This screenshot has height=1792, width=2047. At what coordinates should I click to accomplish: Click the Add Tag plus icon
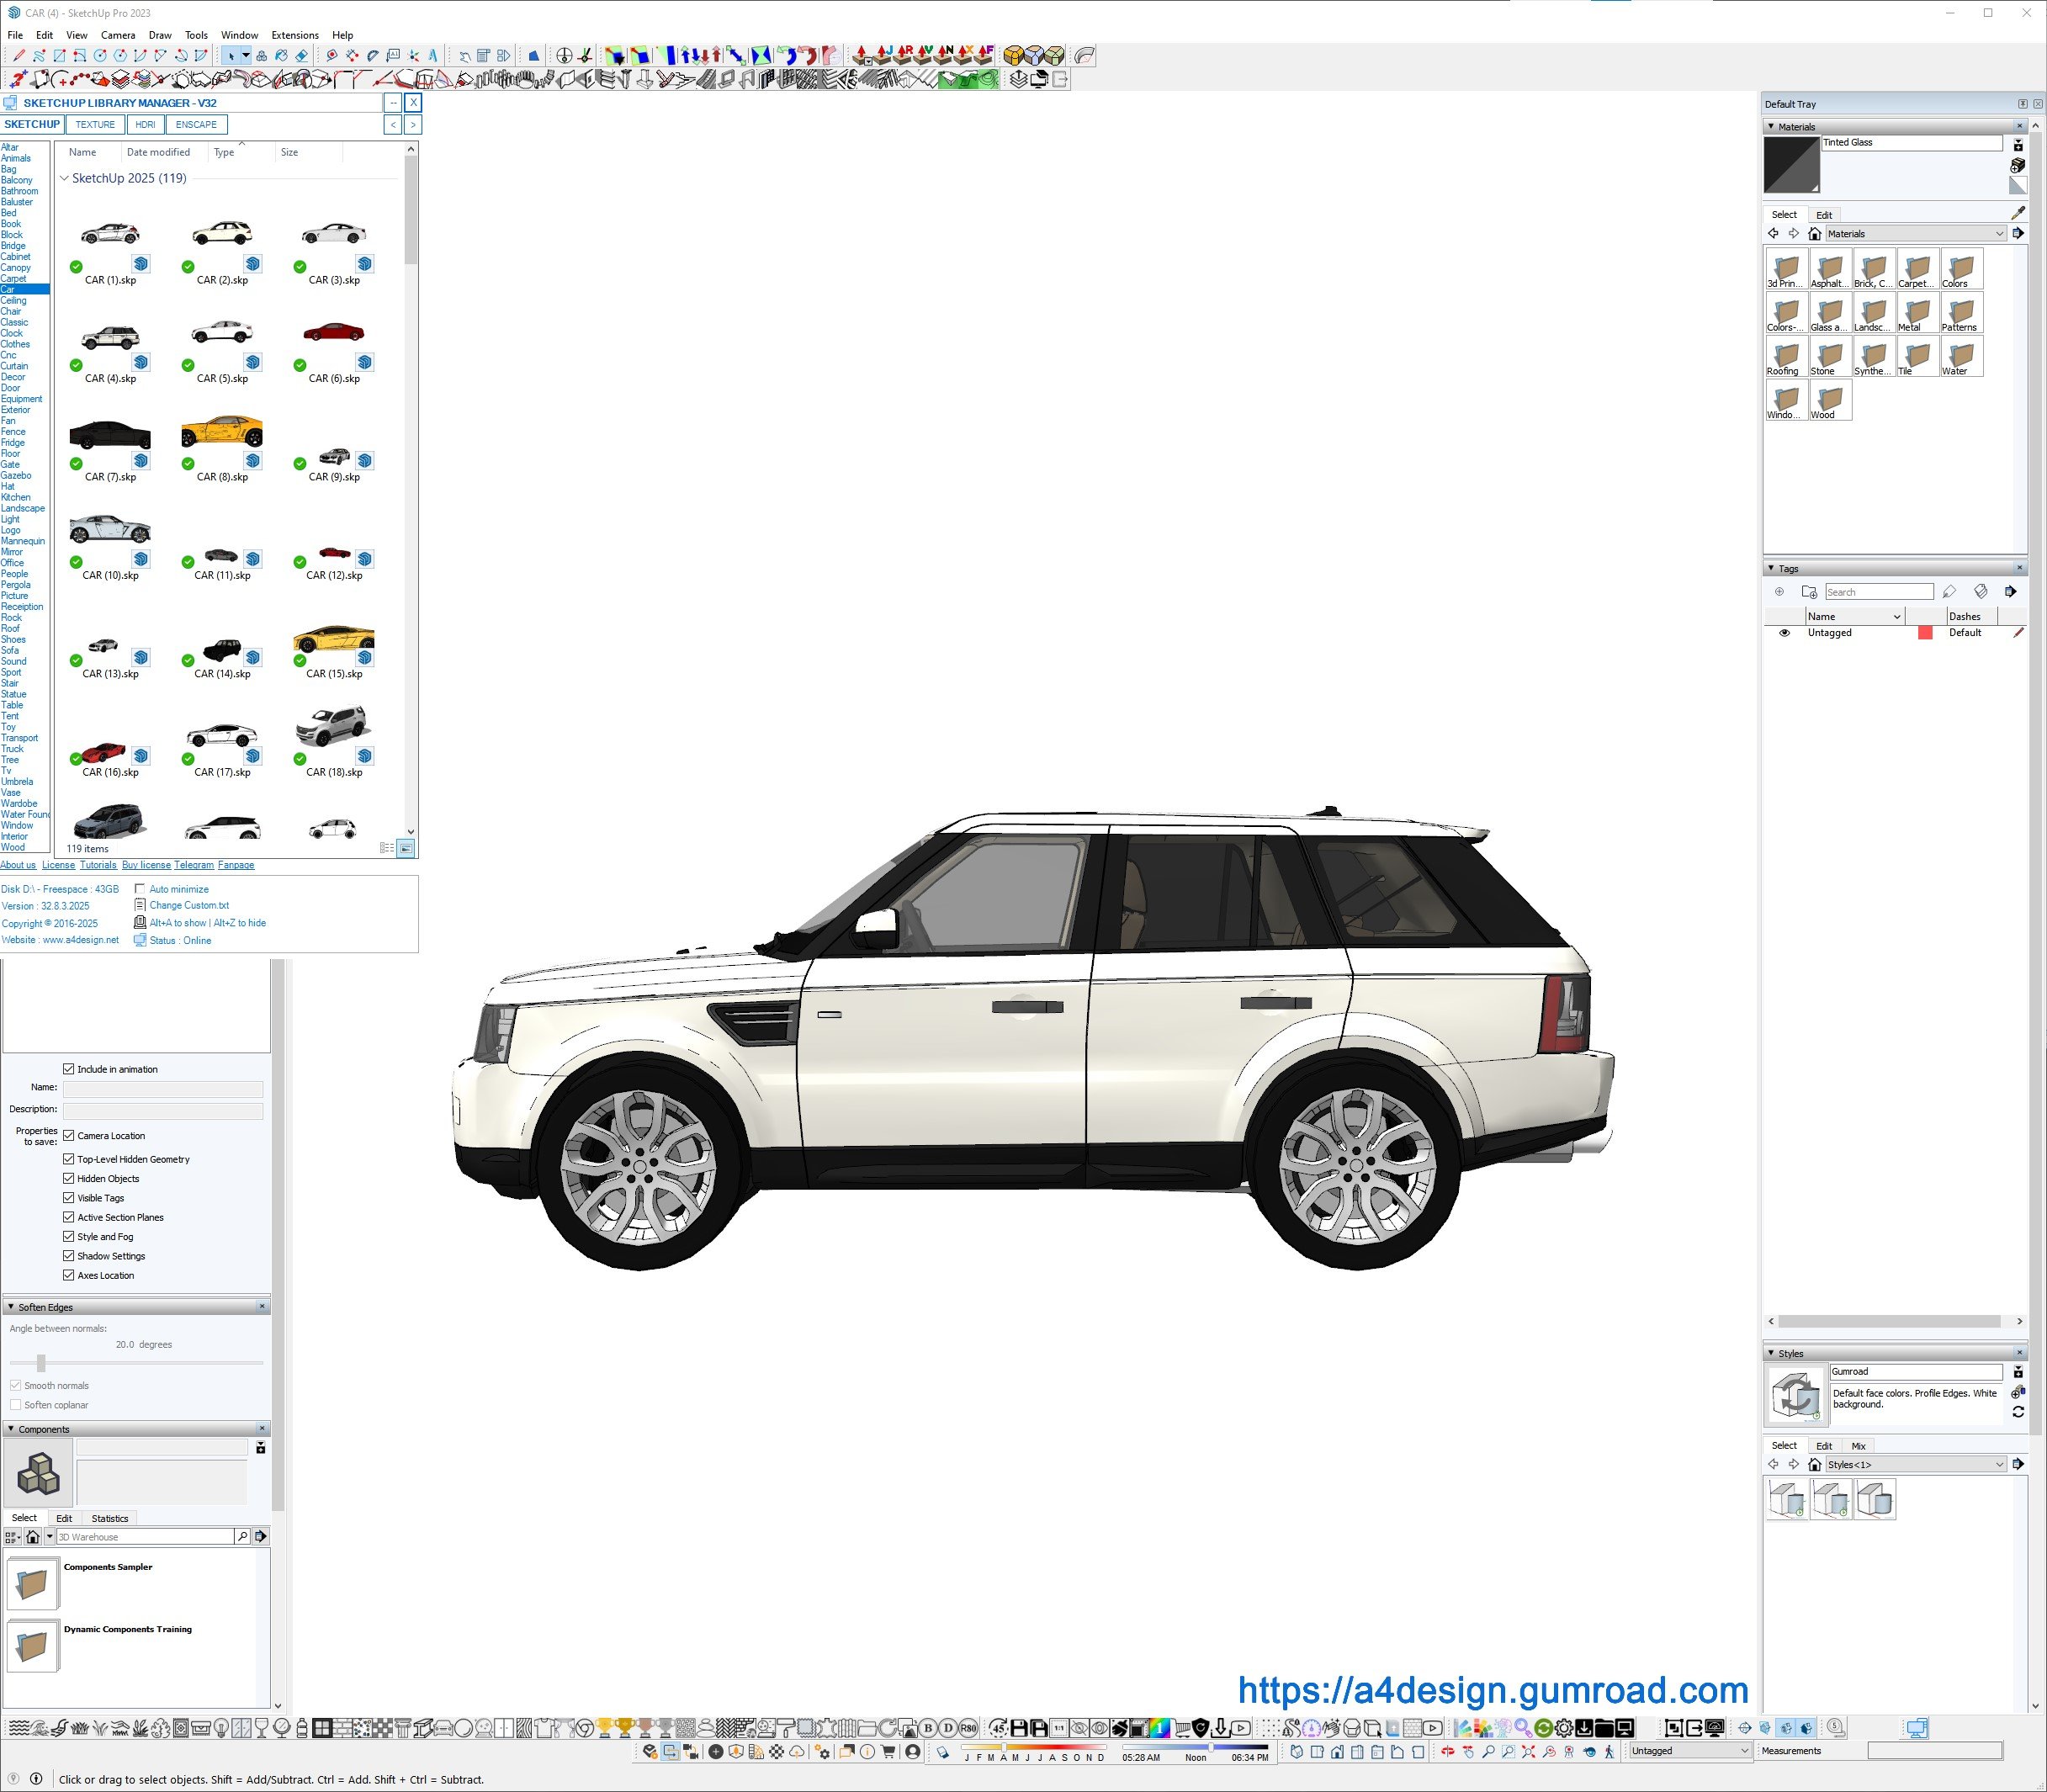point(1779,592)
